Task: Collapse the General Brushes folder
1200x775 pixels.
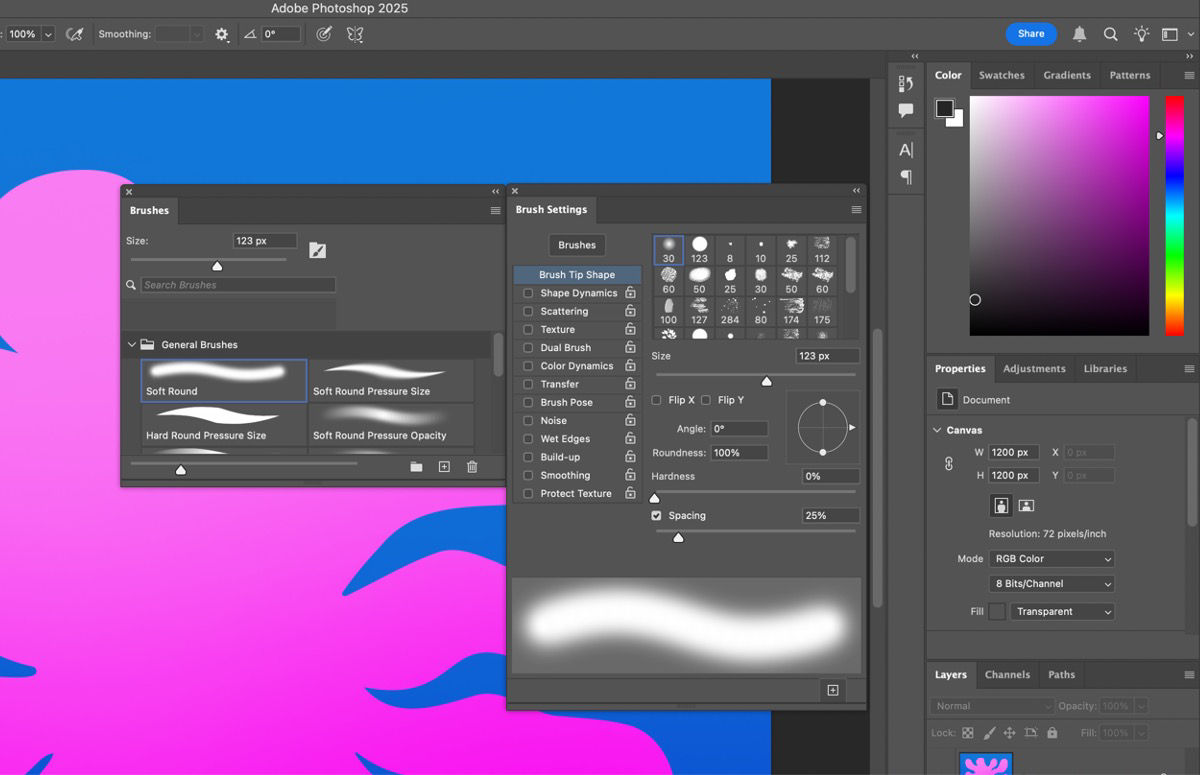Action: coord(131,345)
